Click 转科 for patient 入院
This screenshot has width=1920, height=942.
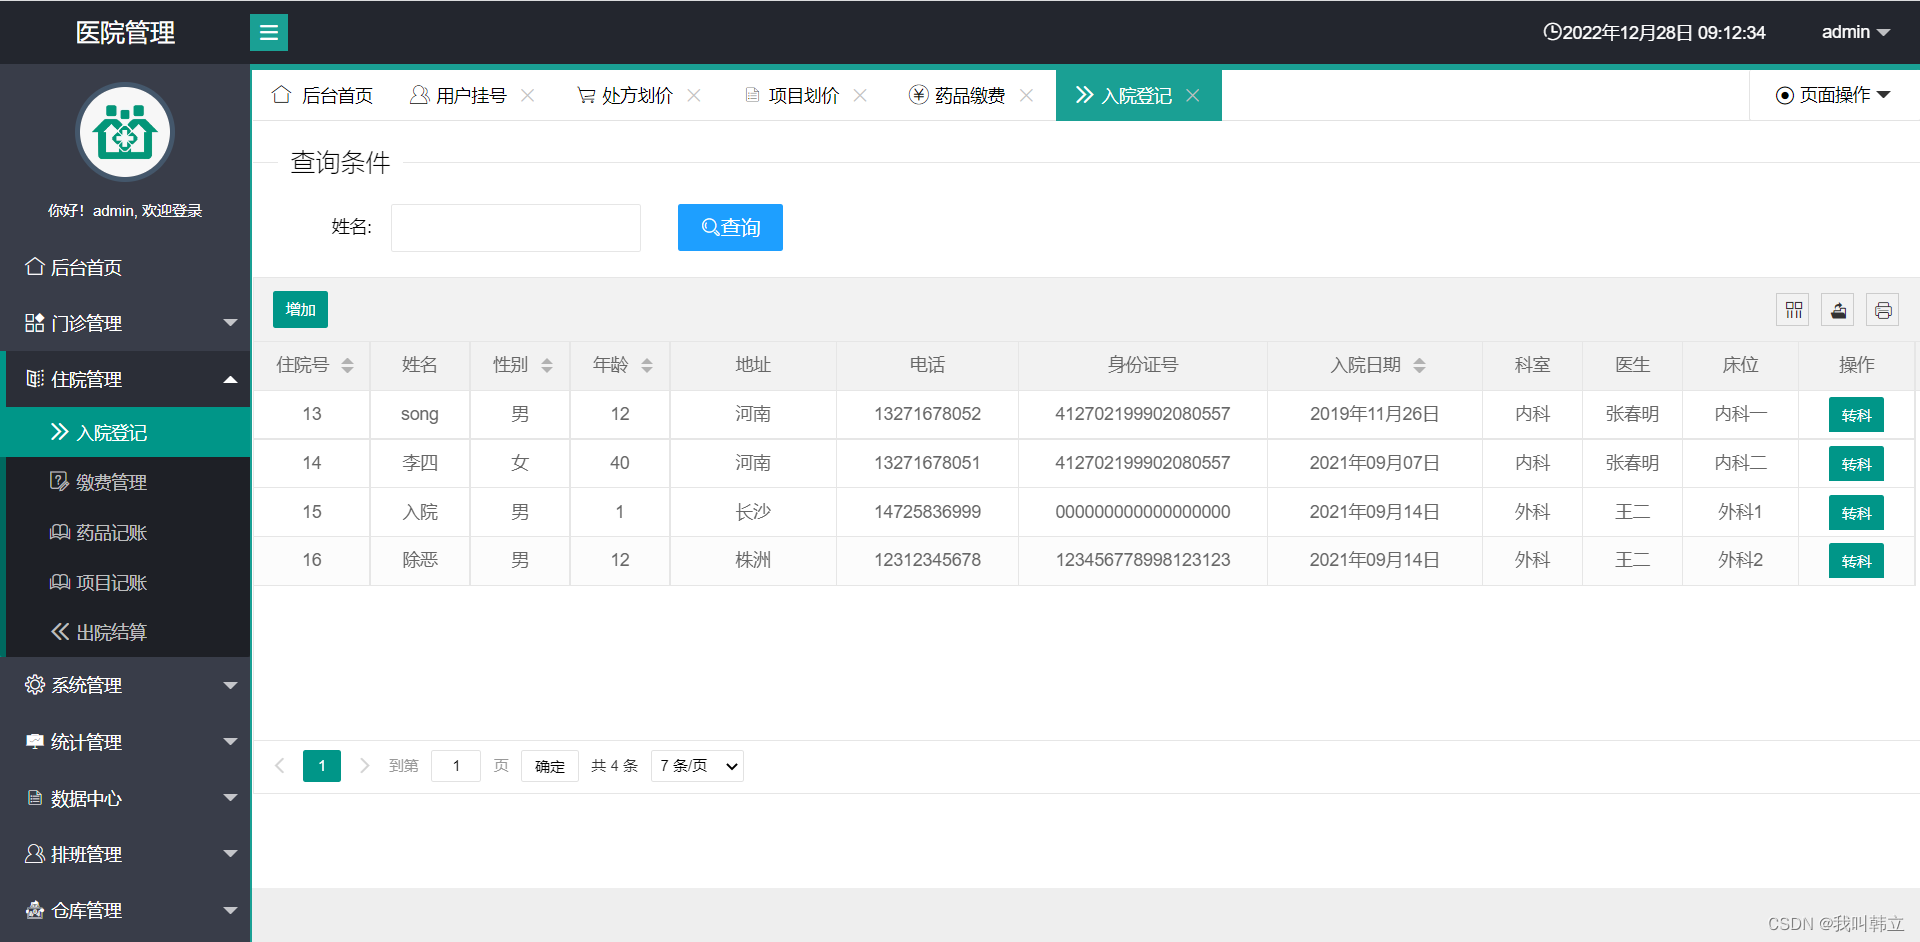pos(1856,513)
